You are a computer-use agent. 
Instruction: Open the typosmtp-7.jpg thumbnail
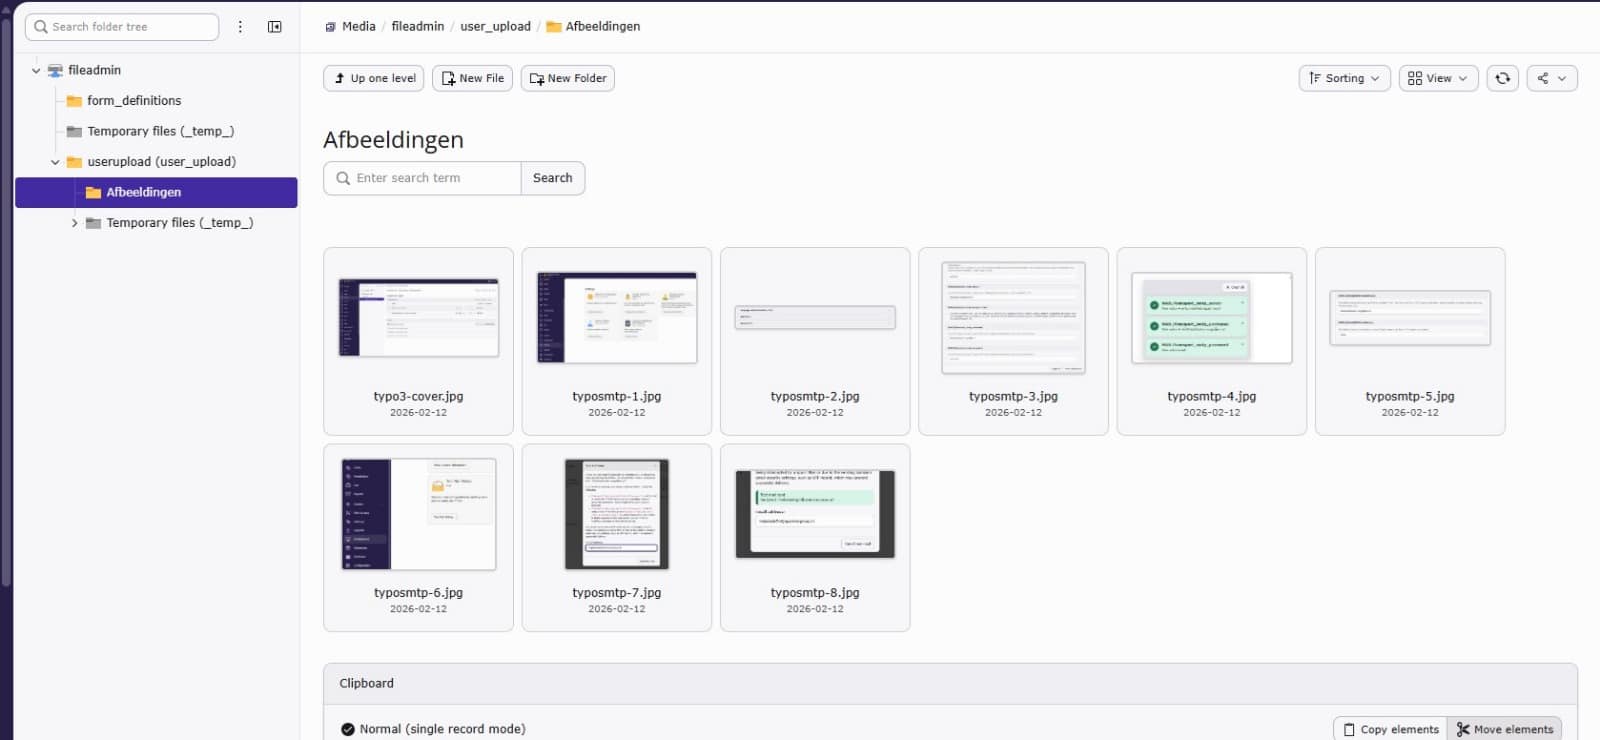tap(617, 514)
